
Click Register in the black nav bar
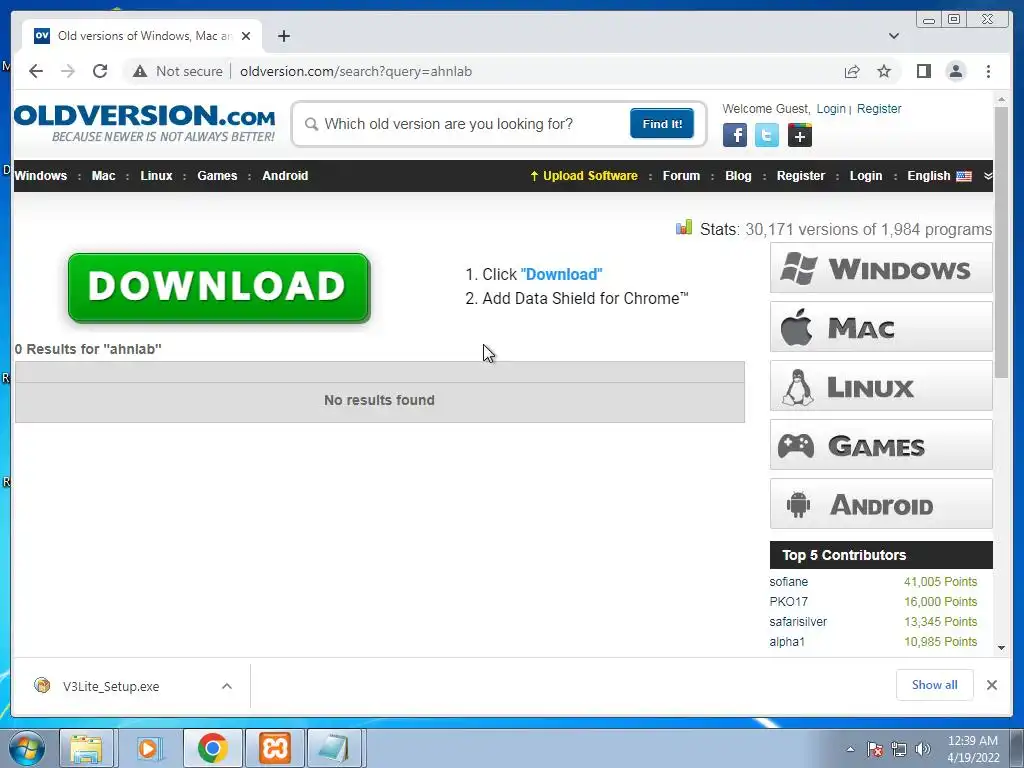pos(801,176)
